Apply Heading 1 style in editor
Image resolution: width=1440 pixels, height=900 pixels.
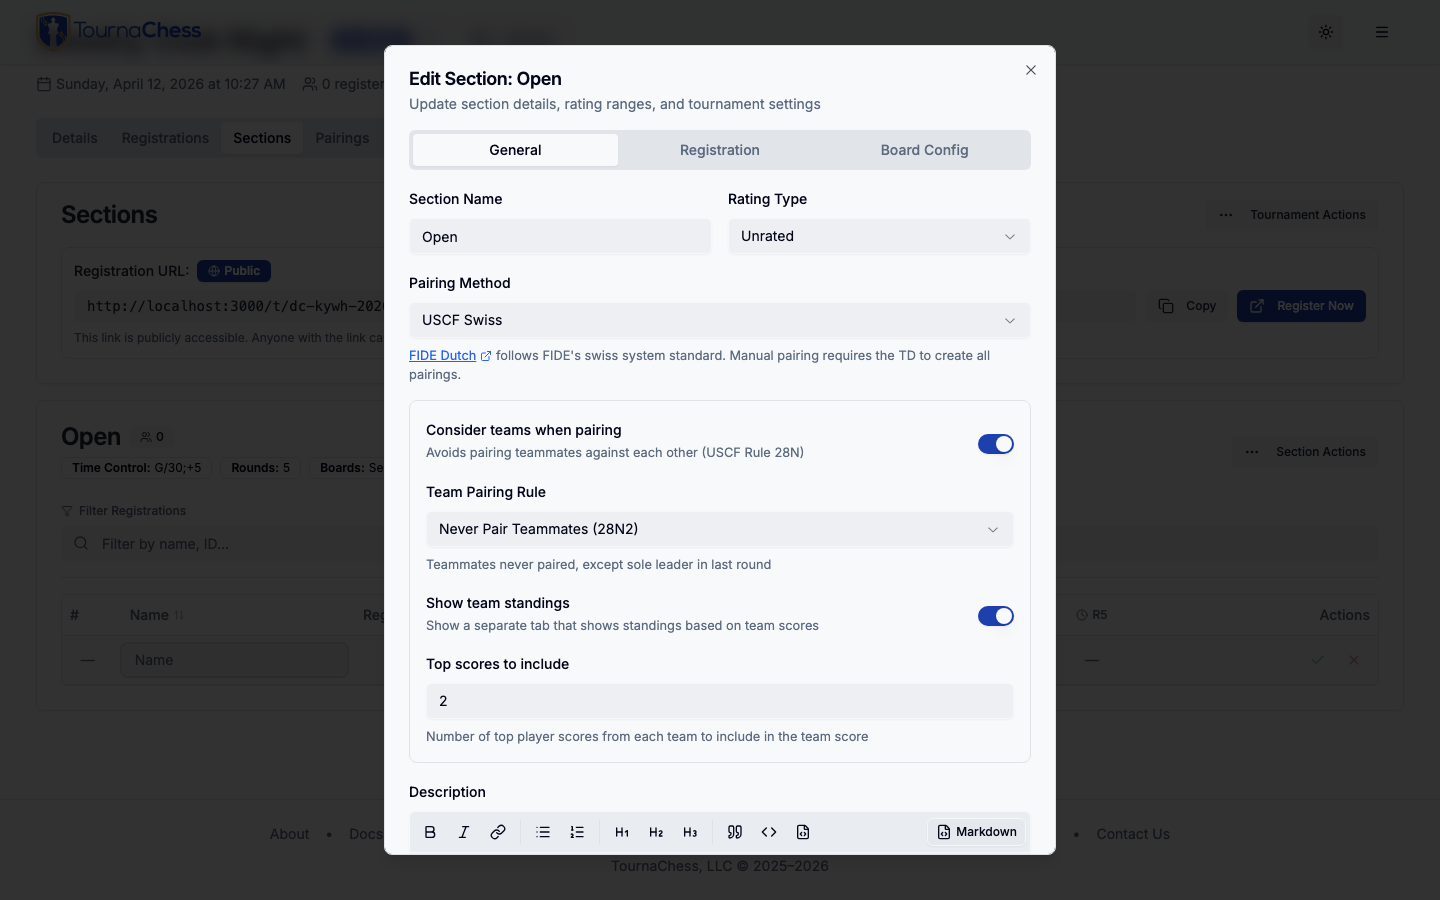pos(622,832)
